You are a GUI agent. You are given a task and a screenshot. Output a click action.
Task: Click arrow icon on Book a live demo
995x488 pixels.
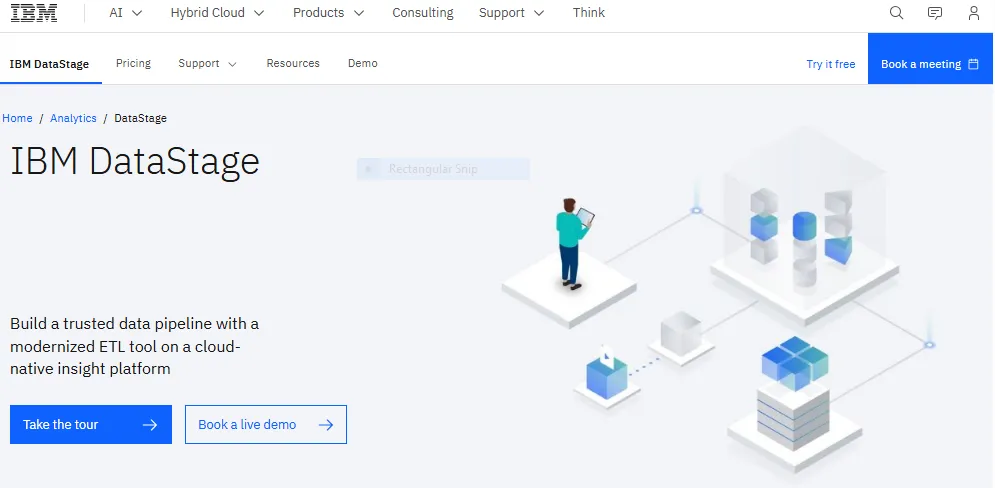[x=326, y=425]
